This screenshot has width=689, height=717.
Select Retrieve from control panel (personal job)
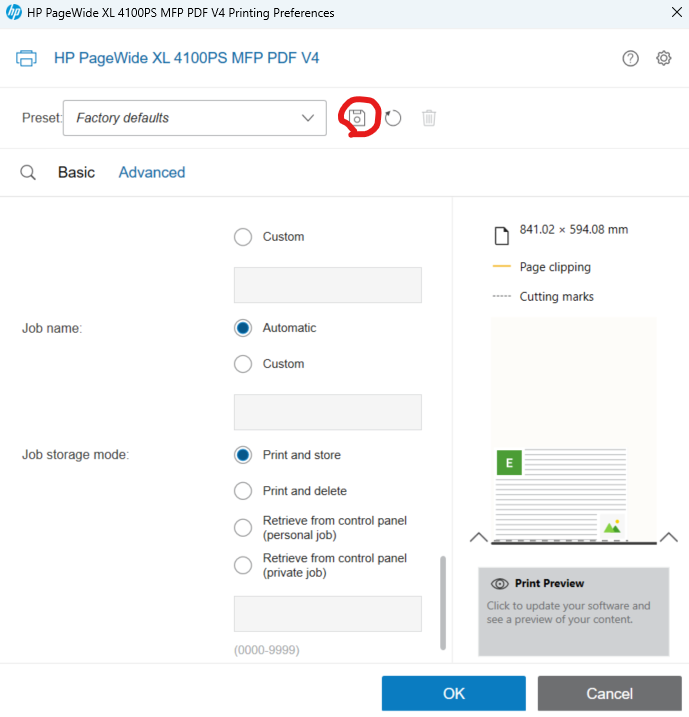click(243, 528)
